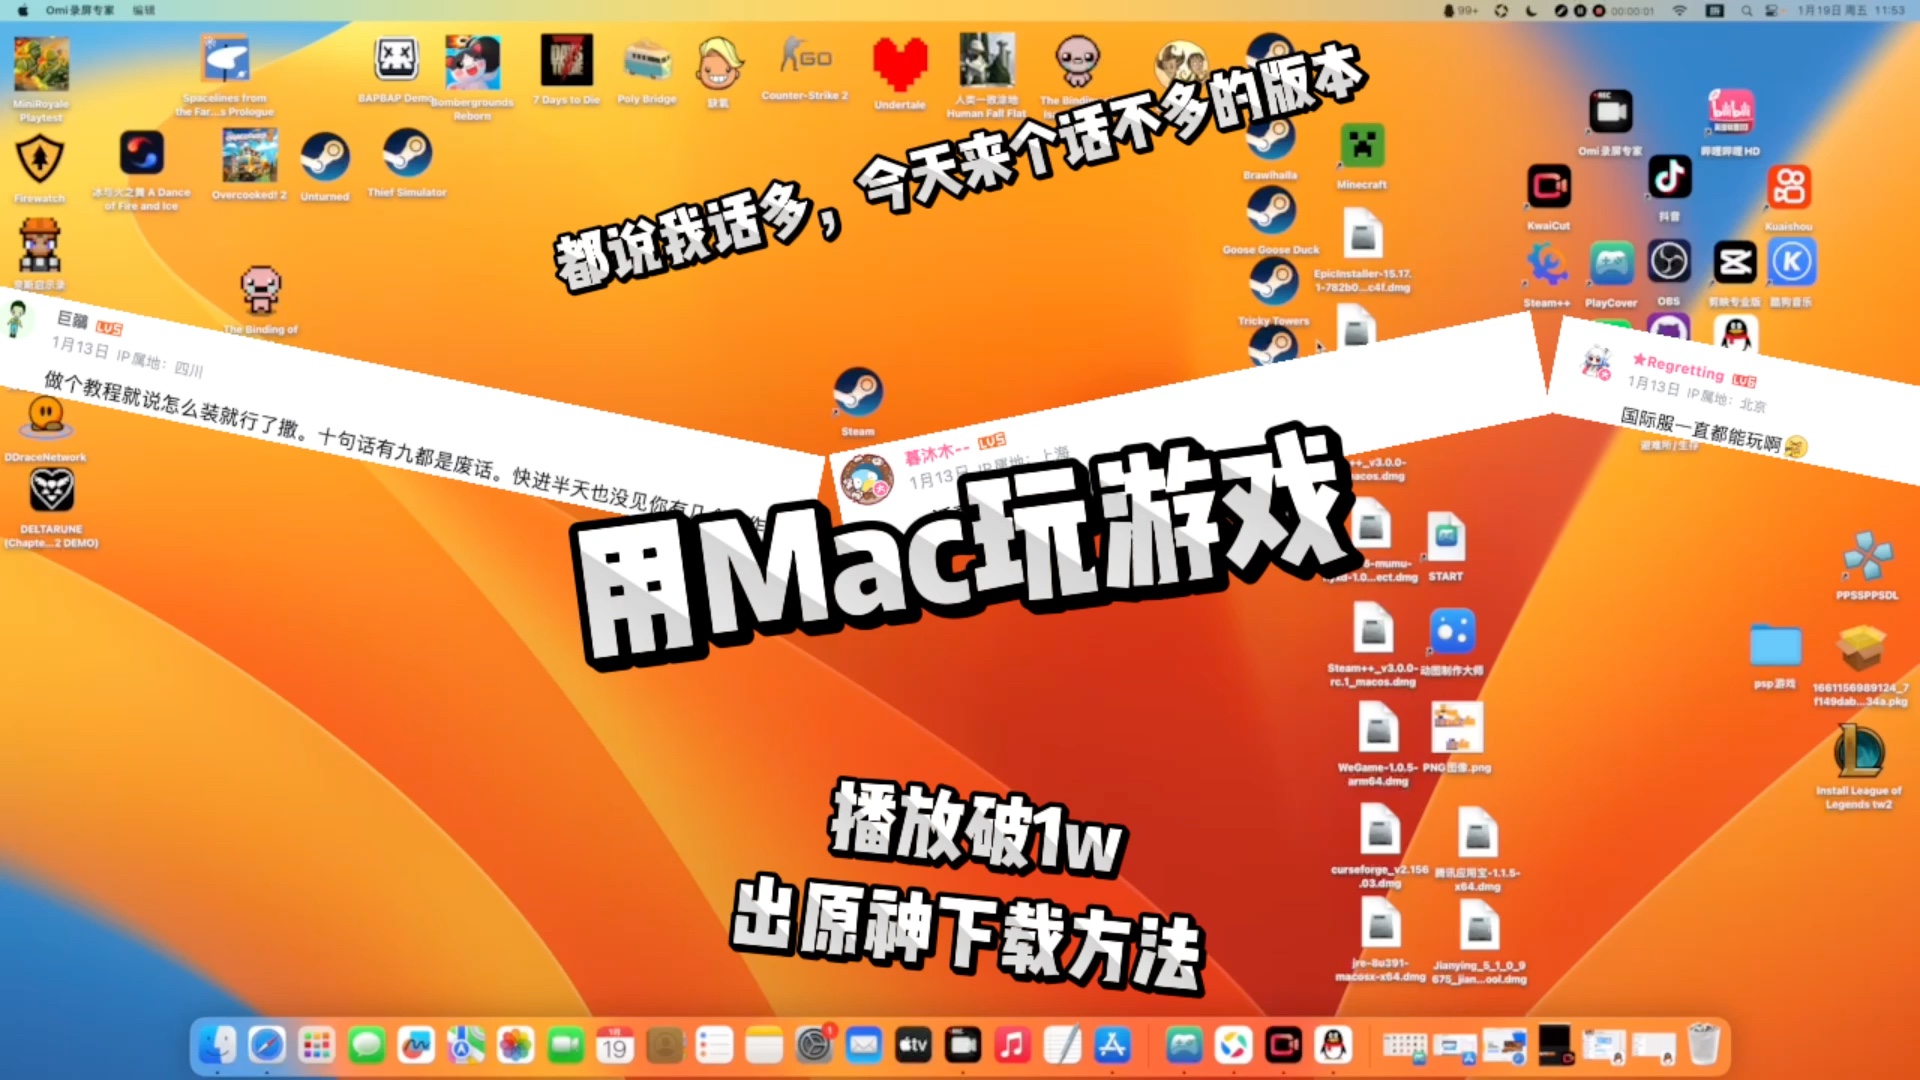Open the 哔哩哔哩 HD desktop icon

1731,112
